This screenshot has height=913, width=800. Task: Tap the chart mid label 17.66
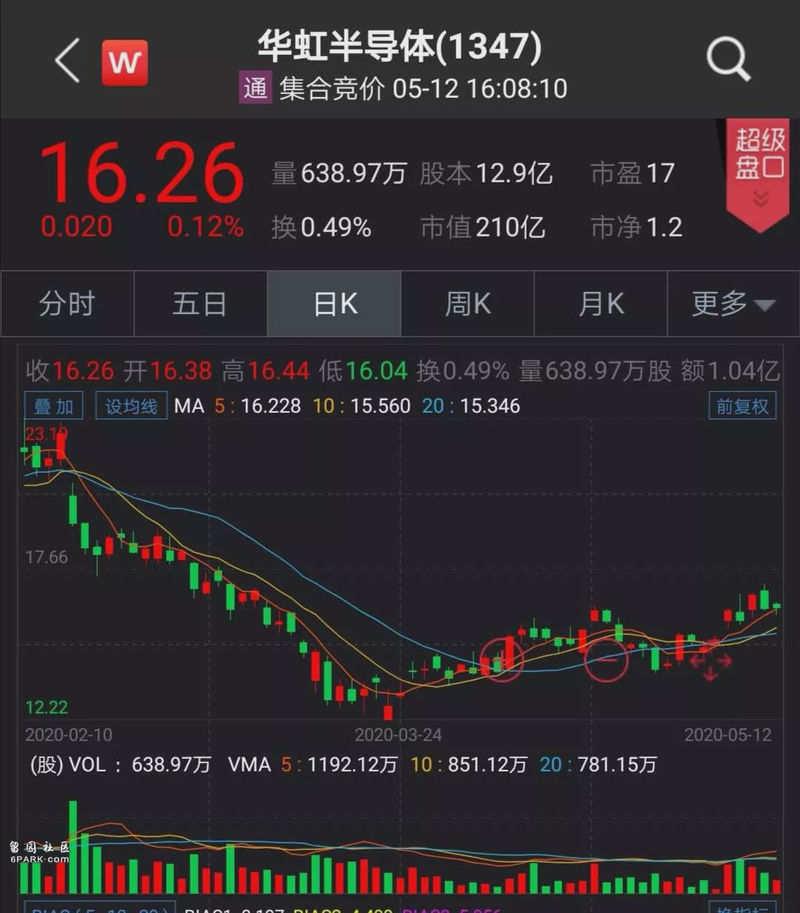tap(47, 557)
